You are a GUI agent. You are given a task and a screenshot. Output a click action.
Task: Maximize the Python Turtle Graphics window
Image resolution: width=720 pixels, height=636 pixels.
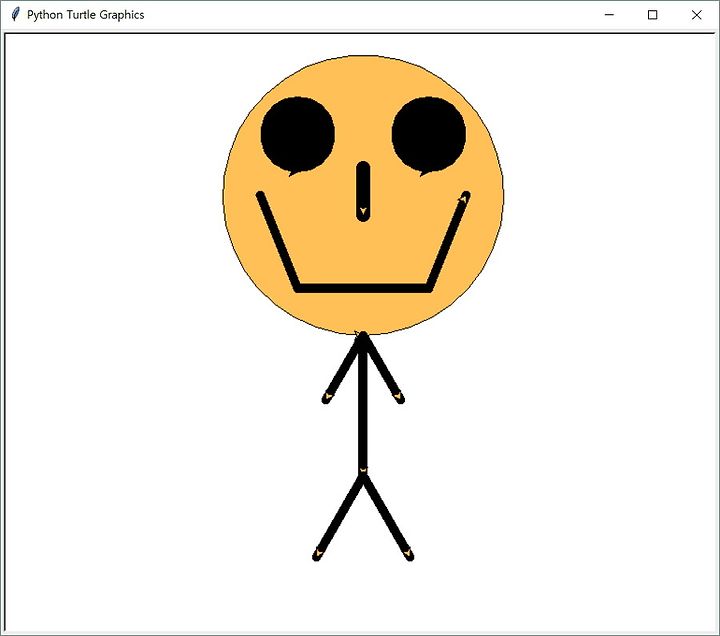point(652,15)
